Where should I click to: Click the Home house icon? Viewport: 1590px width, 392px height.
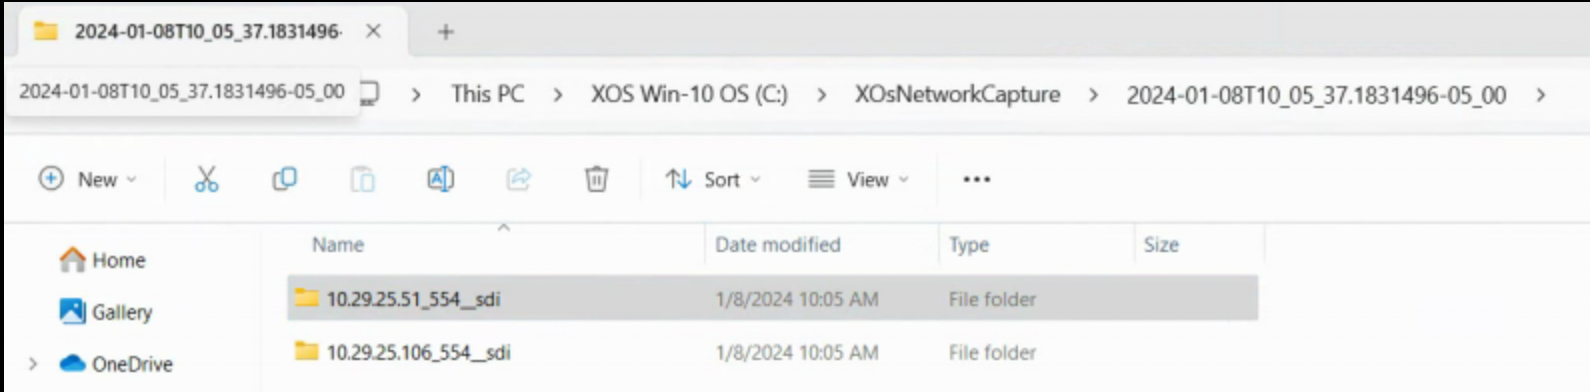pyautogui.click(x=72, y=260)
